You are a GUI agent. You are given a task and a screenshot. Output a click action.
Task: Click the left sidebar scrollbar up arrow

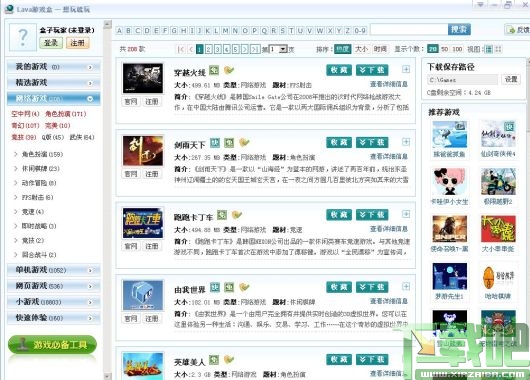click(x=108, y=24)
